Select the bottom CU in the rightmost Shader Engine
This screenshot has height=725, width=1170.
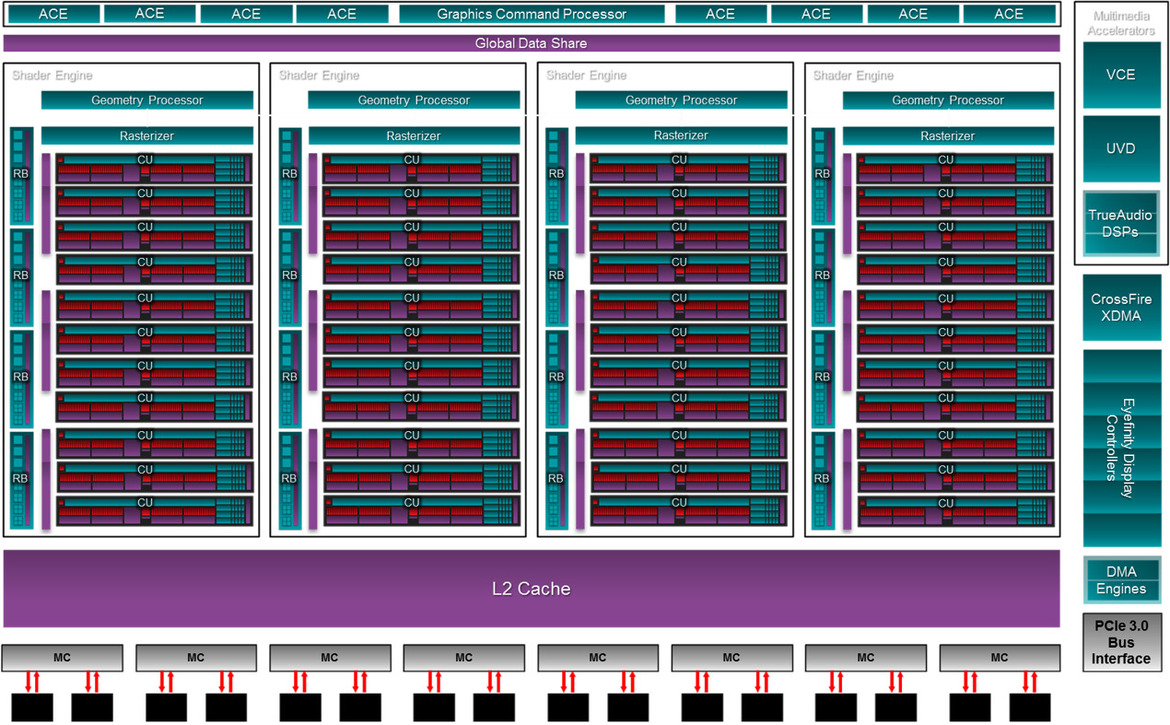click(955, 512)
